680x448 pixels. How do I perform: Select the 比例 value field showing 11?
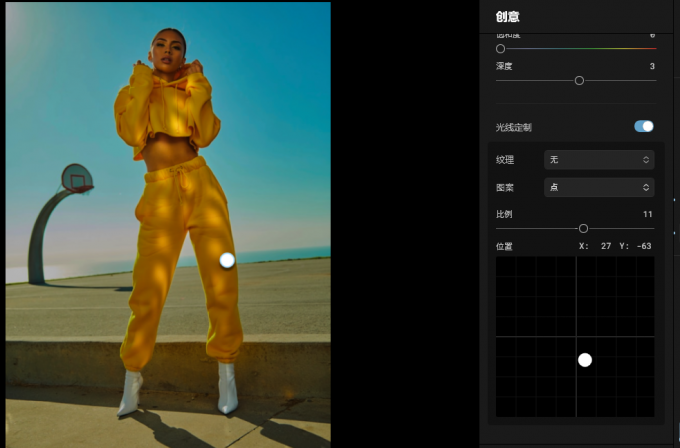tap(647, 214)
